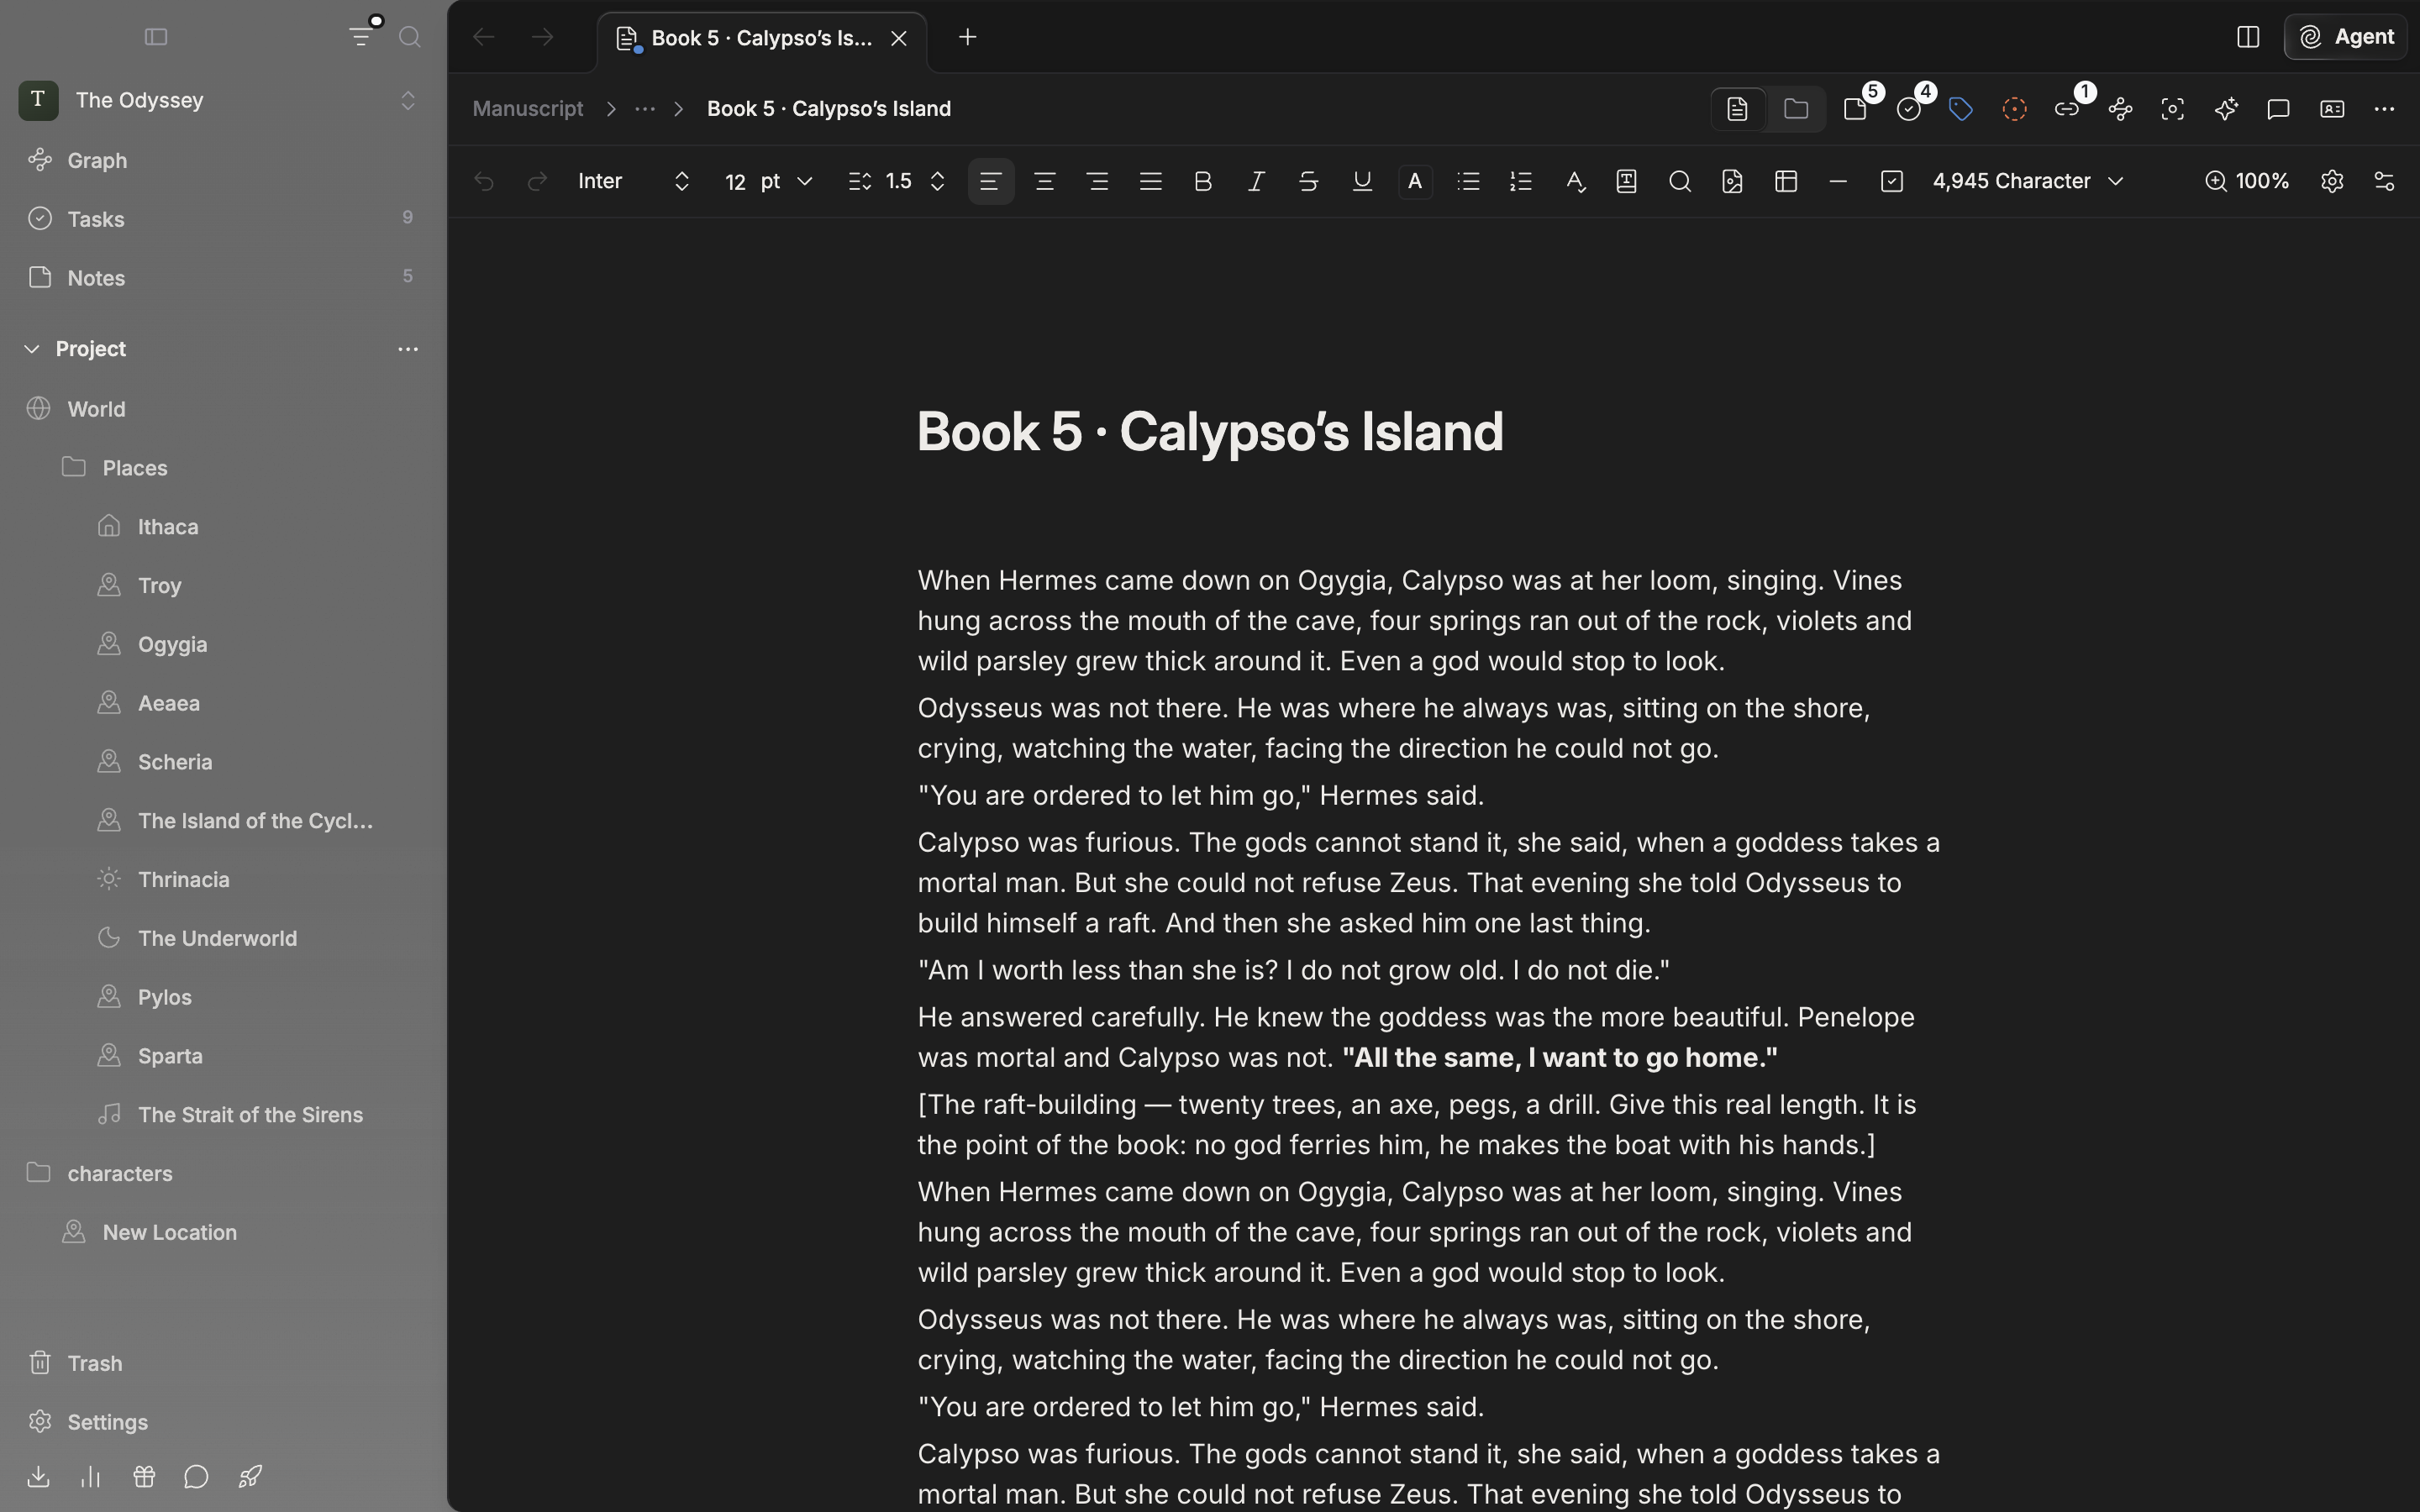2420x1512 pixels.
Task: Open the Trash in sidebar
Action: [223, 1363]
